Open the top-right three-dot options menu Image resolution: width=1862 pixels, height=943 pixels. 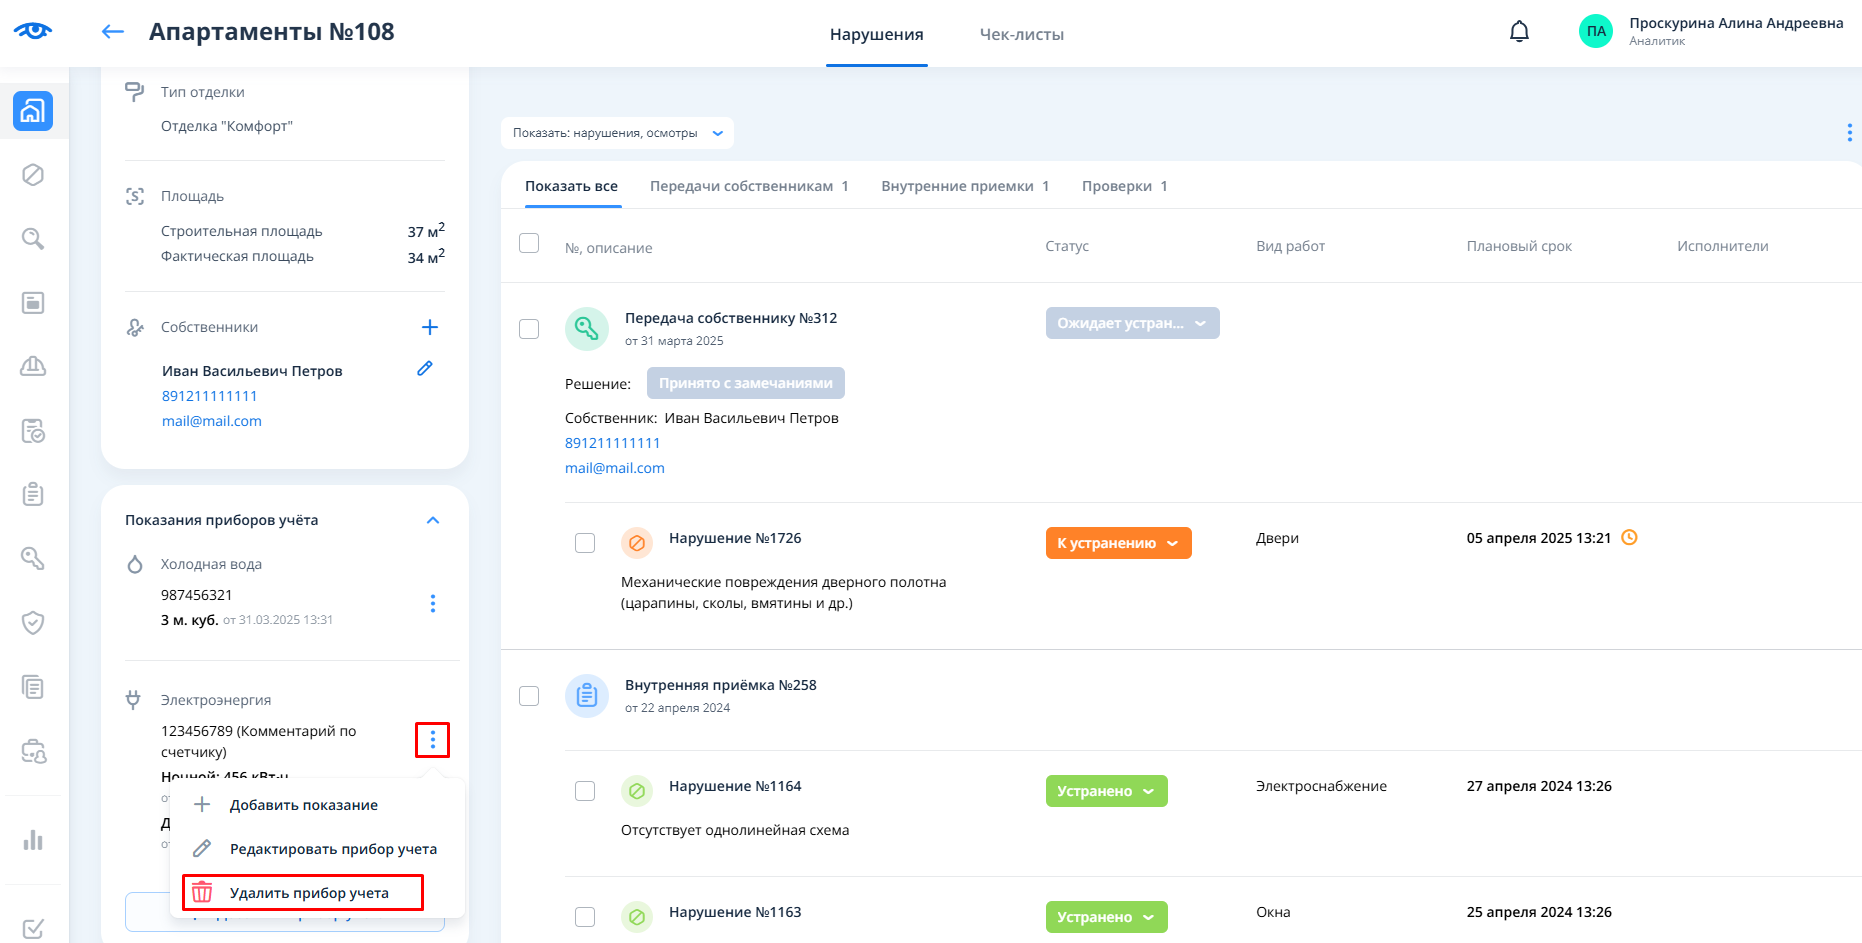(x=1849, y=133)
